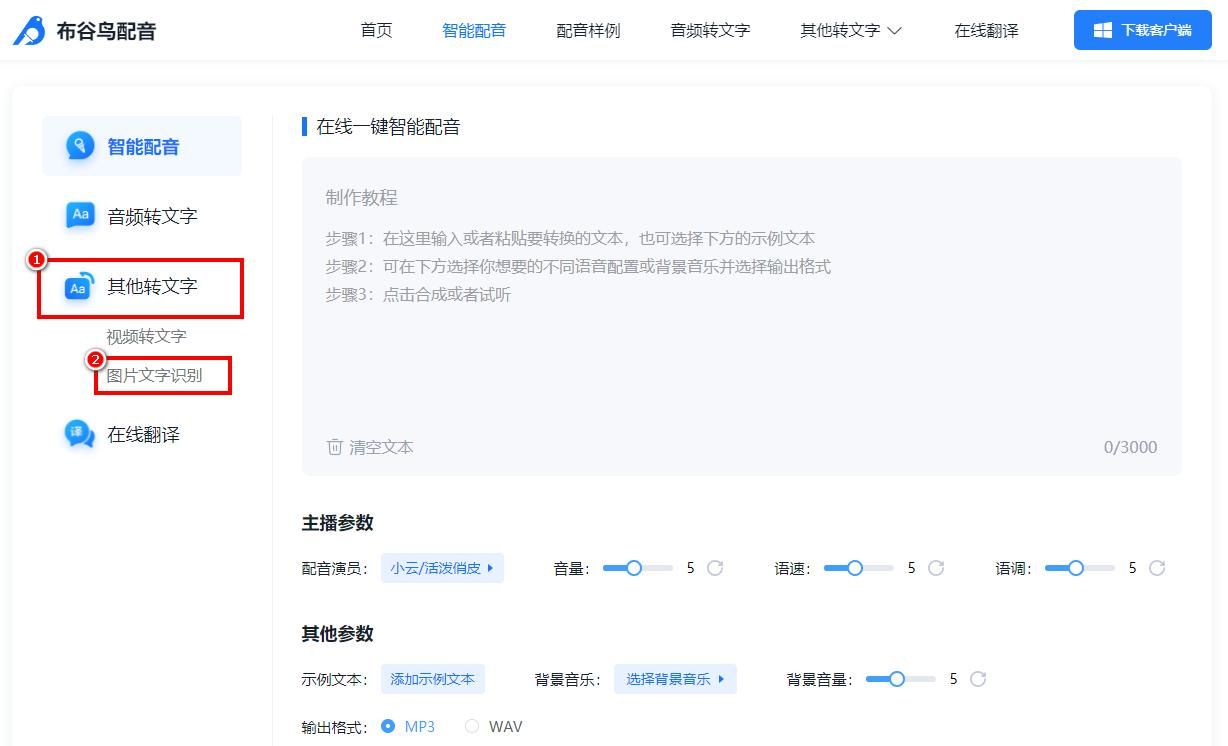Open the 在线翻译 sidebar icon
1228x746 pixels.
point(79,434)
